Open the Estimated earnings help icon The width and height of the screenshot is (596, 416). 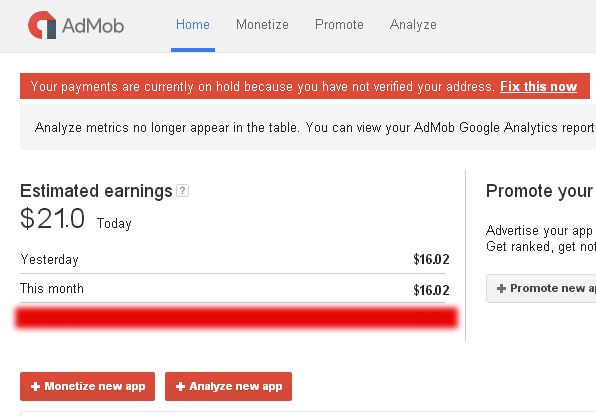[182, 191]
